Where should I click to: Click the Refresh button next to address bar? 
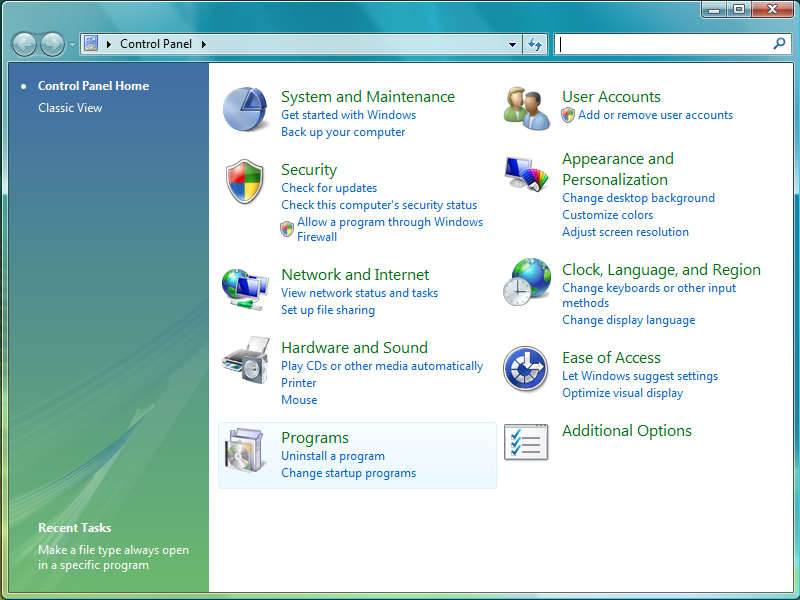[535, 44]
